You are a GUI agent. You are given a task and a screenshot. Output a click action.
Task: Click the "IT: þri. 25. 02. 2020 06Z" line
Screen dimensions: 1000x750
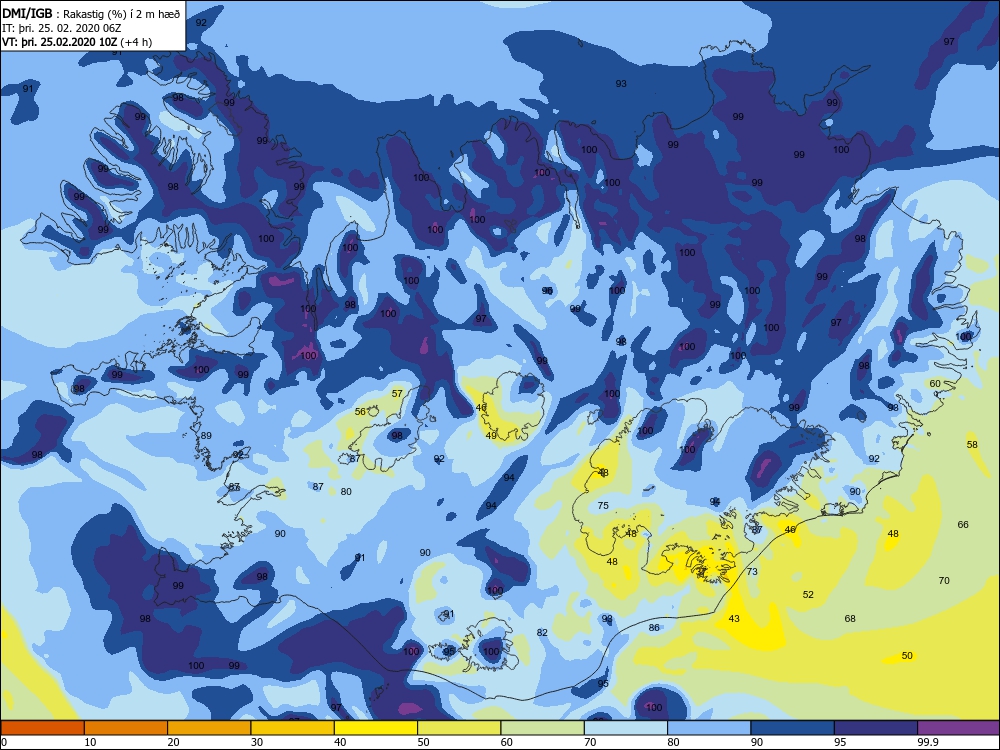pos(61,28)
